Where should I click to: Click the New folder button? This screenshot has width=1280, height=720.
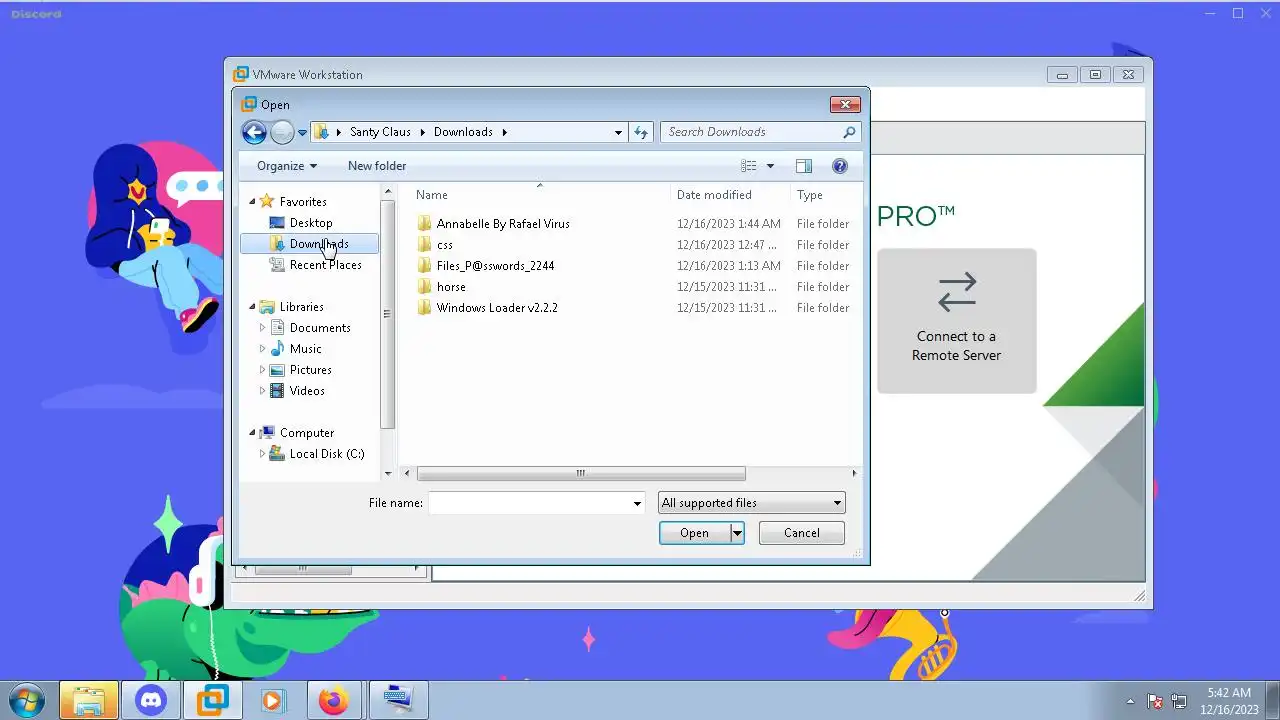tap(377, 166)
